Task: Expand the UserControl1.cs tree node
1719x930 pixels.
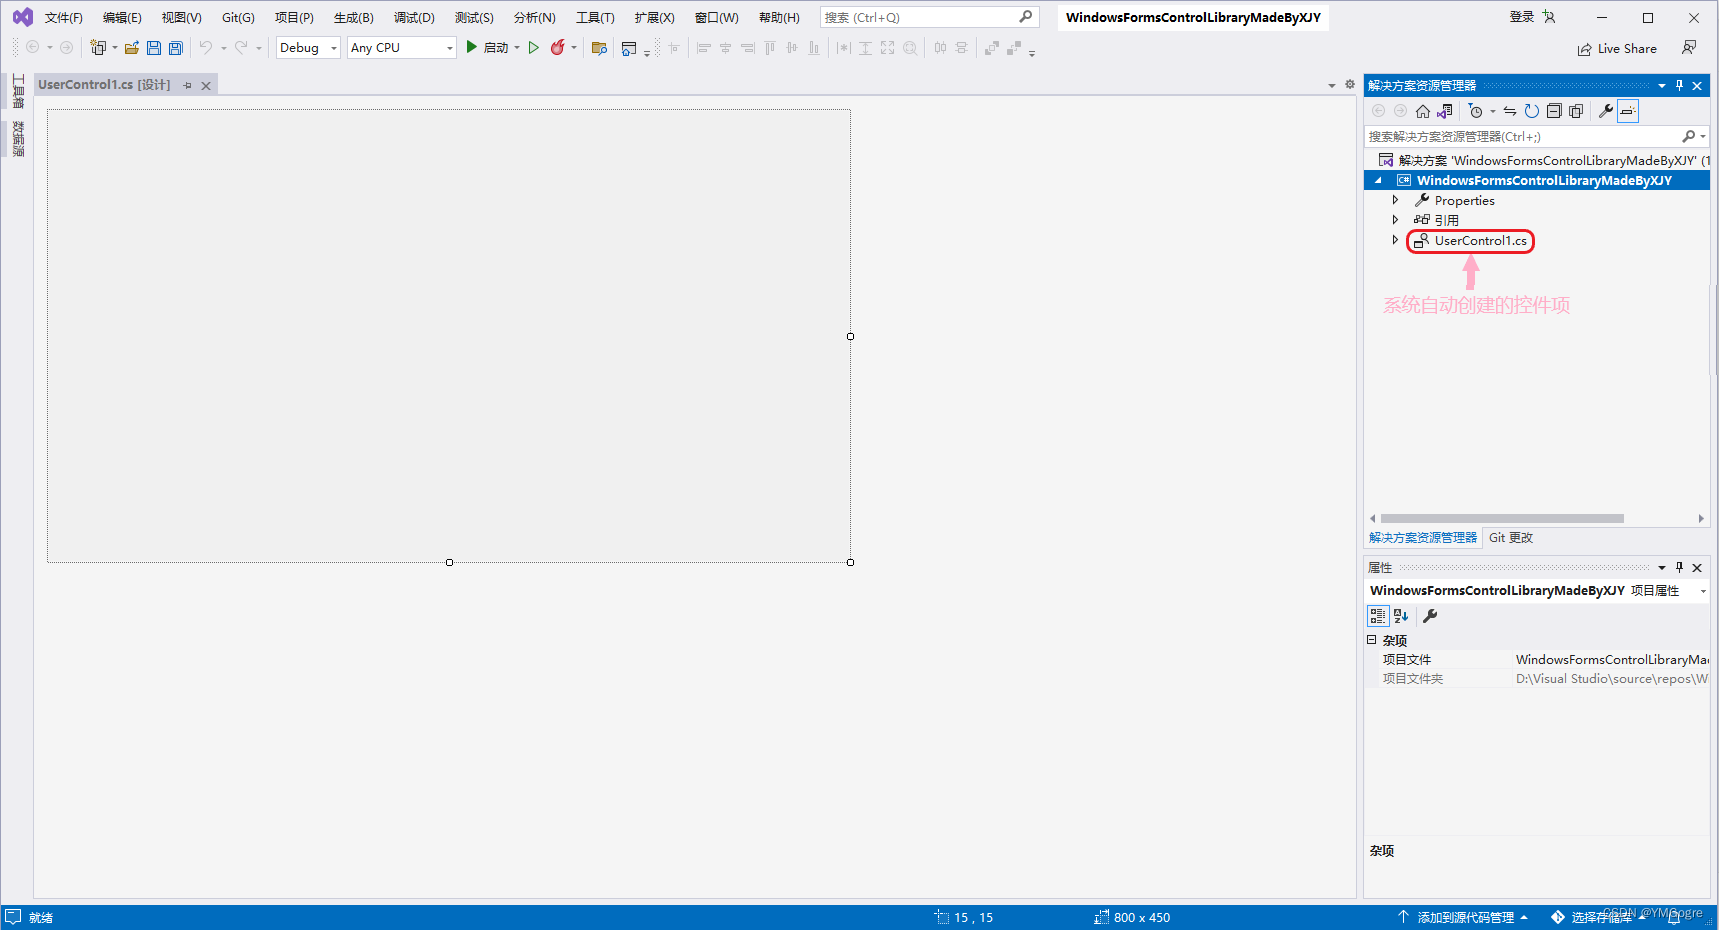Action: click(1395, 240)
